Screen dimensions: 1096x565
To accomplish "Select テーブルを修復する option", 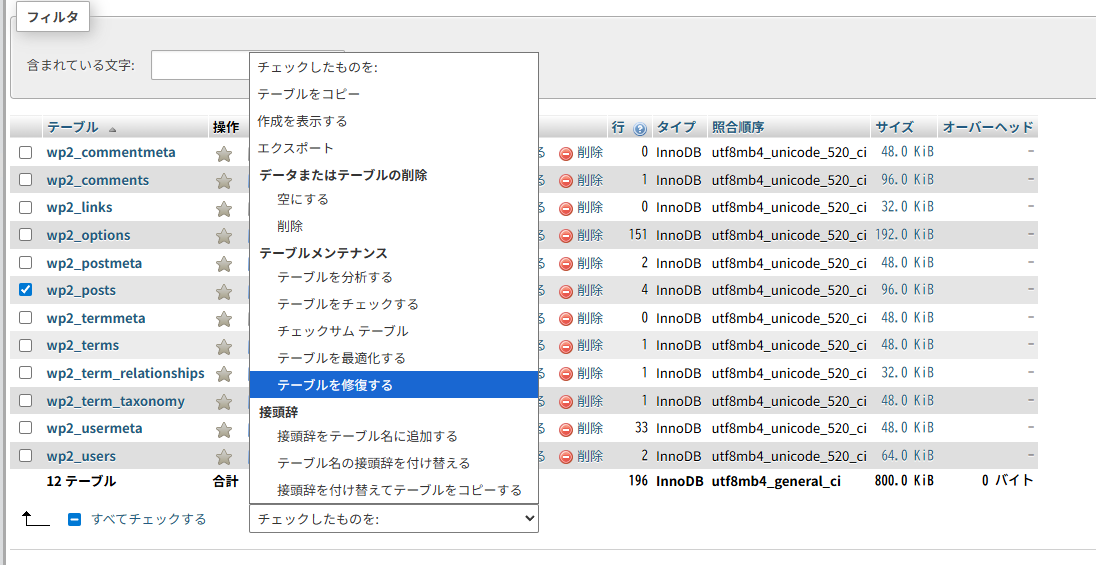I will 394,385.
